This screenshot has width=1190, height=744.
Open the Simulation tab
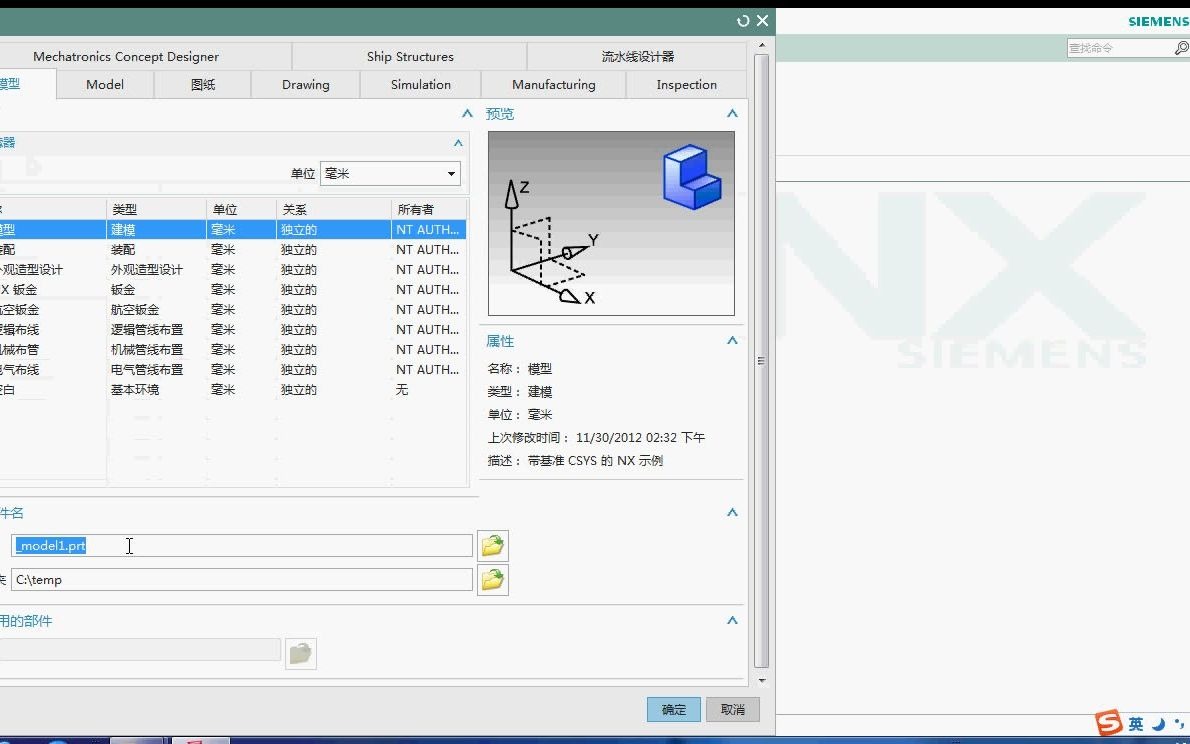tap(420, 84)
